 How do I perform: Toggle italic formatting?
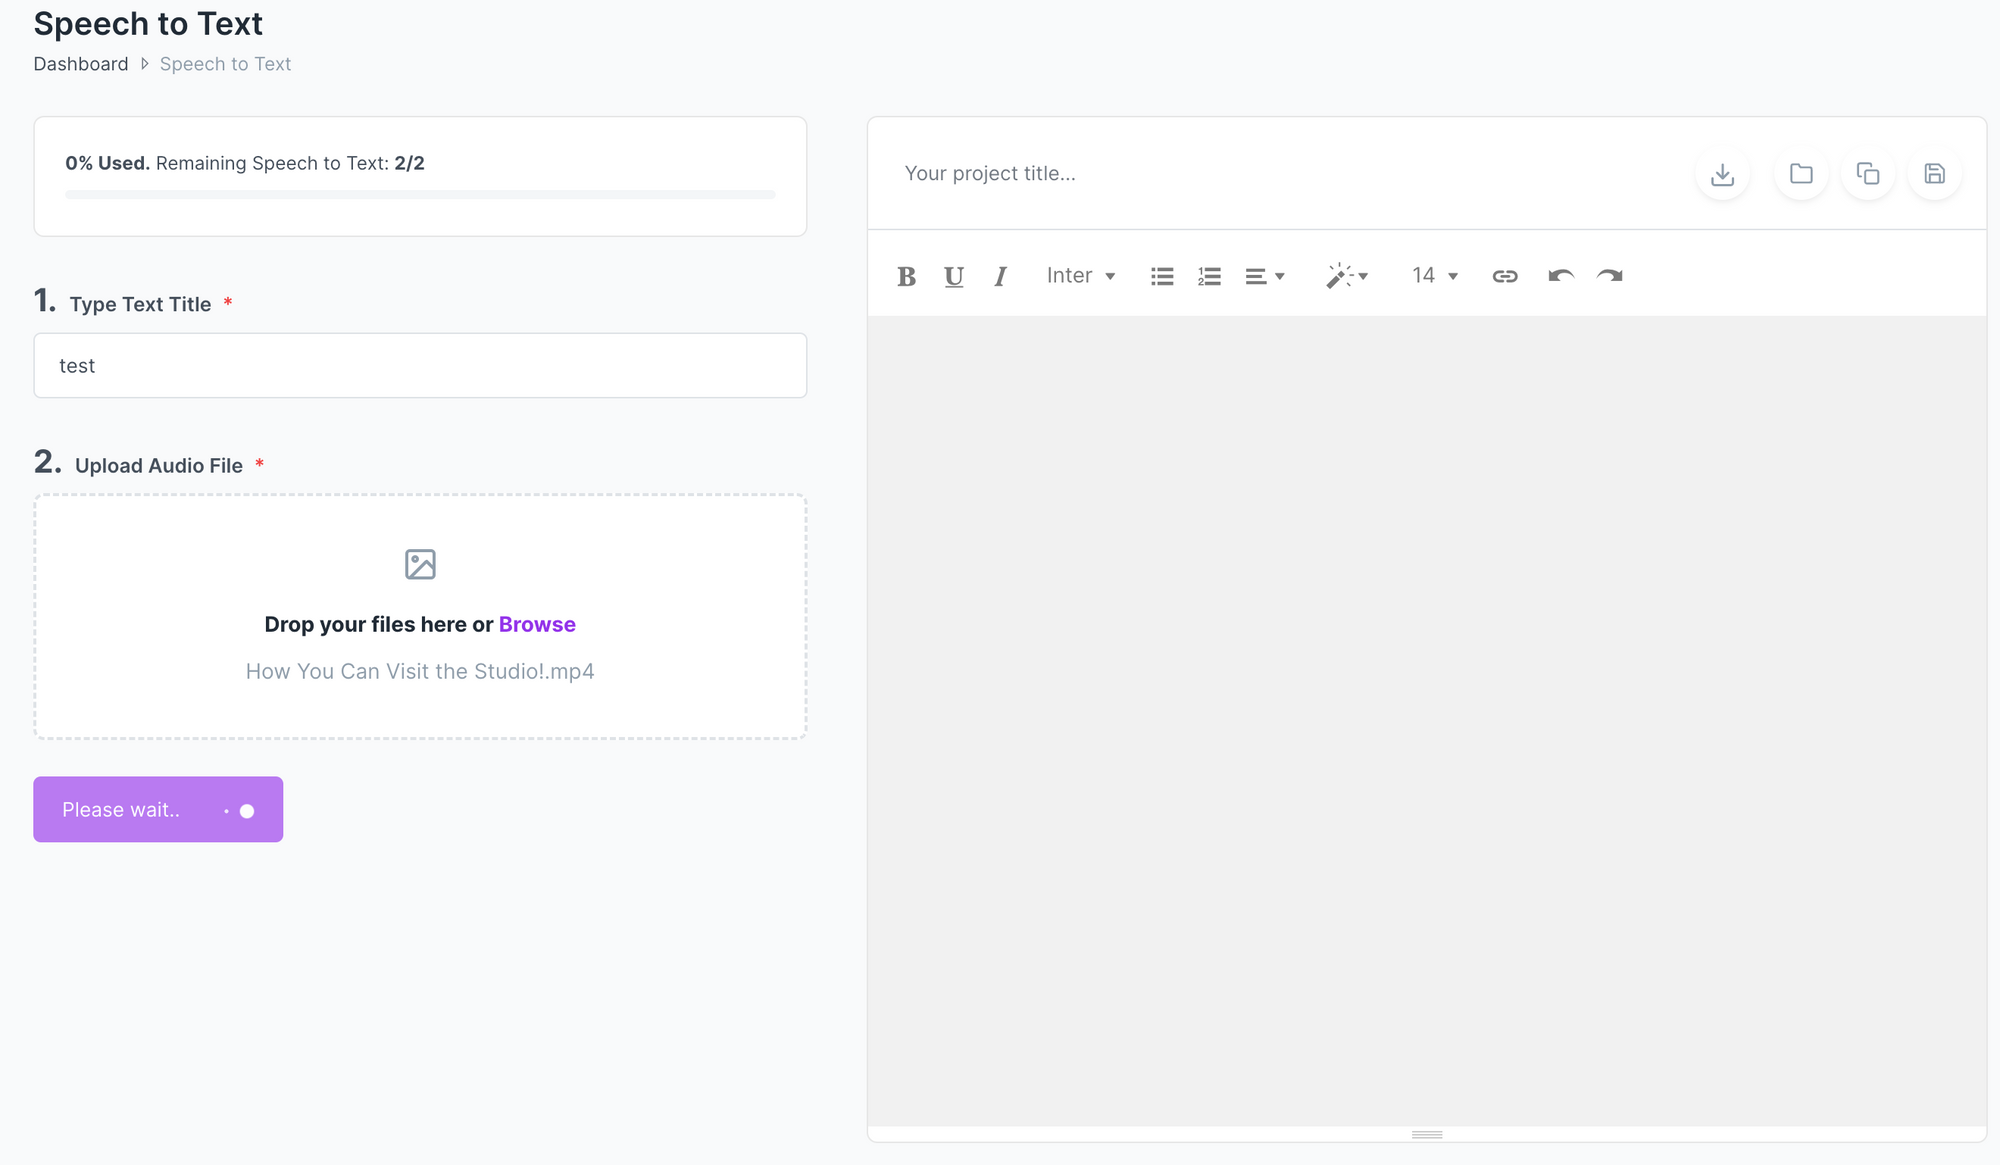(x=1000, y=276)
